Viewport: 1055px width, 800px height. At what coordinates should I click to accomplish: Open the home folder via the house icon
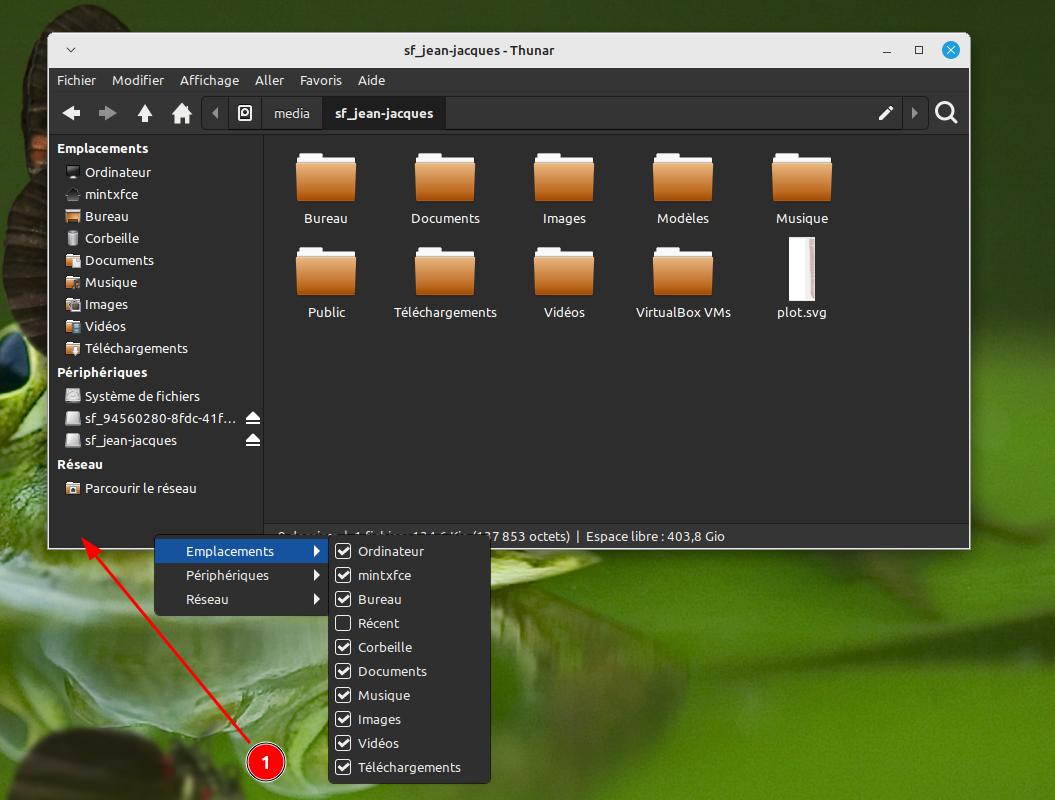pyautogui.click(x=182, y=113)
